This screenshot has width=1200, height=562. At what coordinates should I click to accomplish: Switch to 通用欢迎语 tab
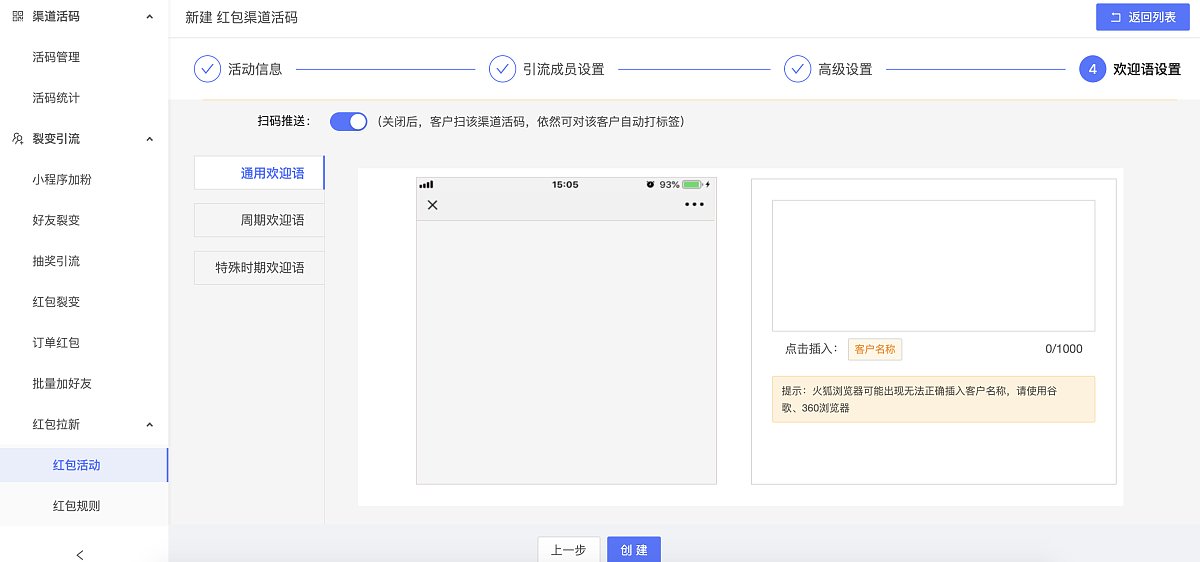coord(259,173)
